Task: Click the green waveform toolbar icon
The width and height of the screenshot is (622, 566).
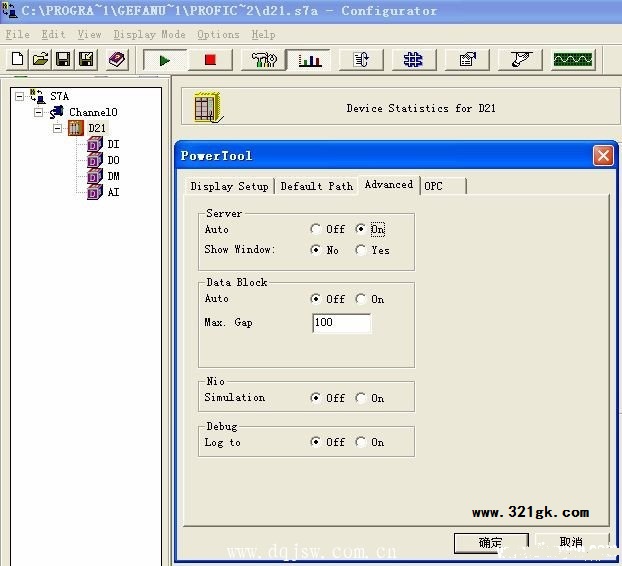Action: coord(572,60)
